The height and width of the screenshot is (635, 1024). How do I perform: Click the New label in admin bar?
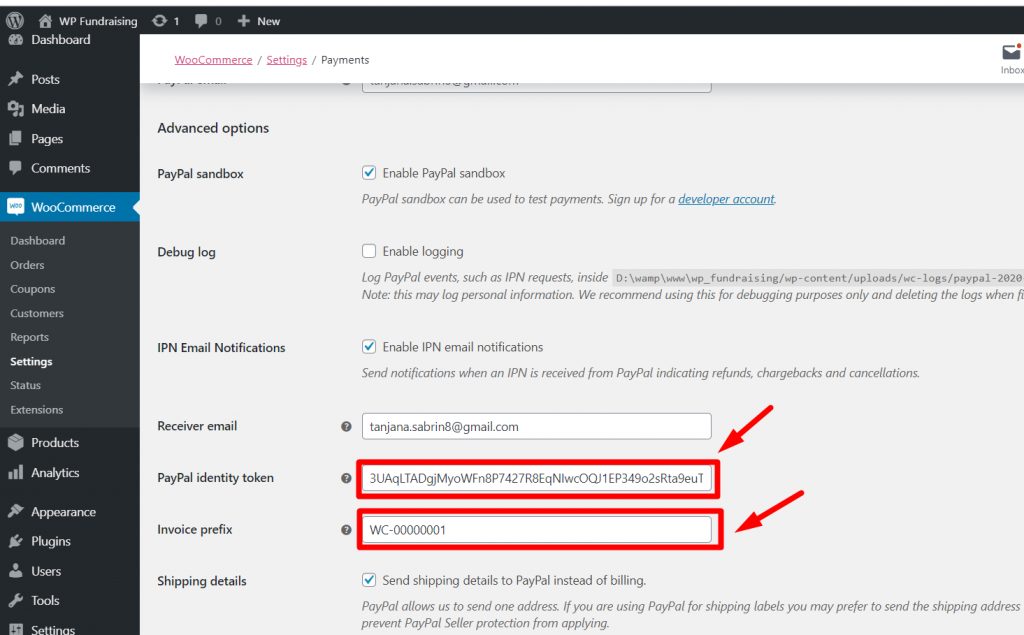[x=268, y=21]
